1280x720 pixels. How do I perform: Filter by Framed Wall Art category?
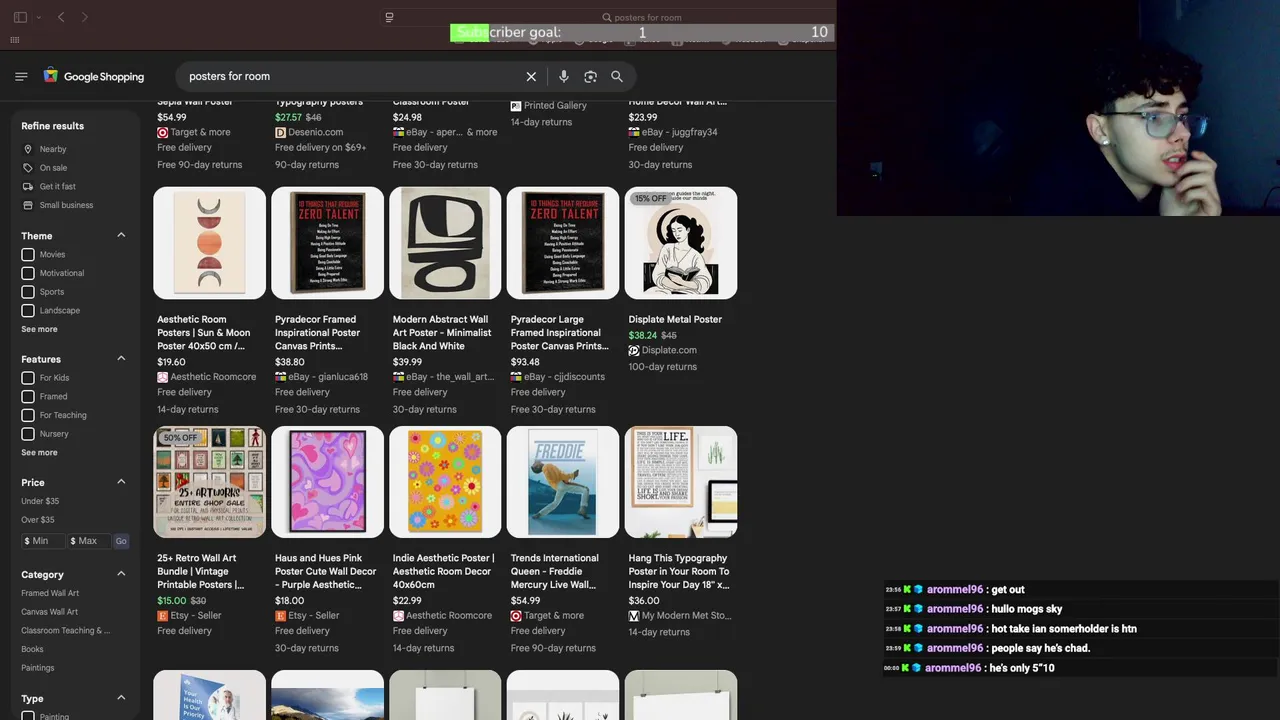50,593
